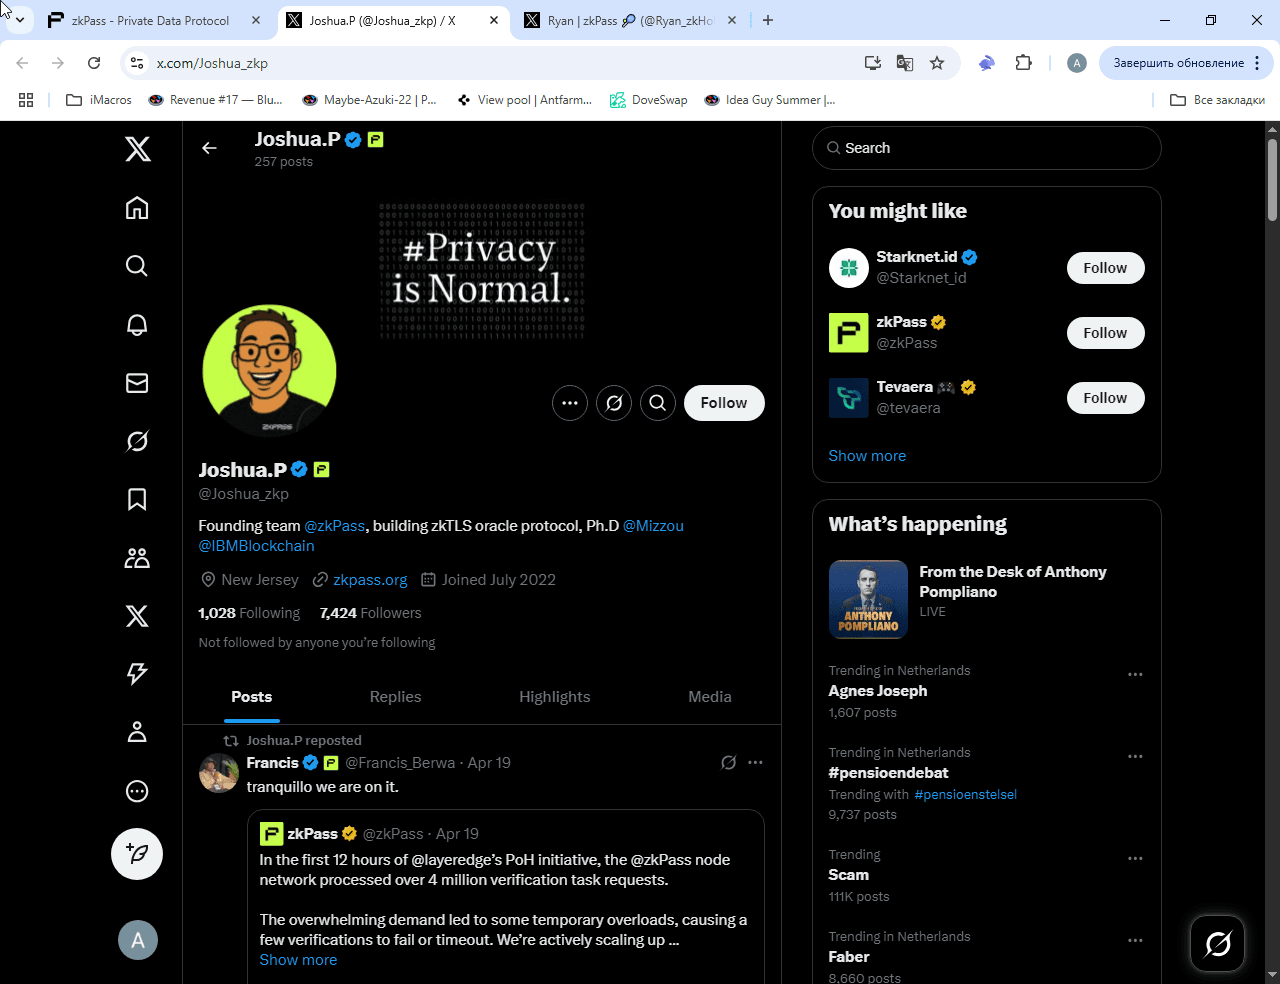The height and width of the screenshot is (984, 1280).
Task: Click Grok icon on Francis post
Action: [x=729, y=763]
